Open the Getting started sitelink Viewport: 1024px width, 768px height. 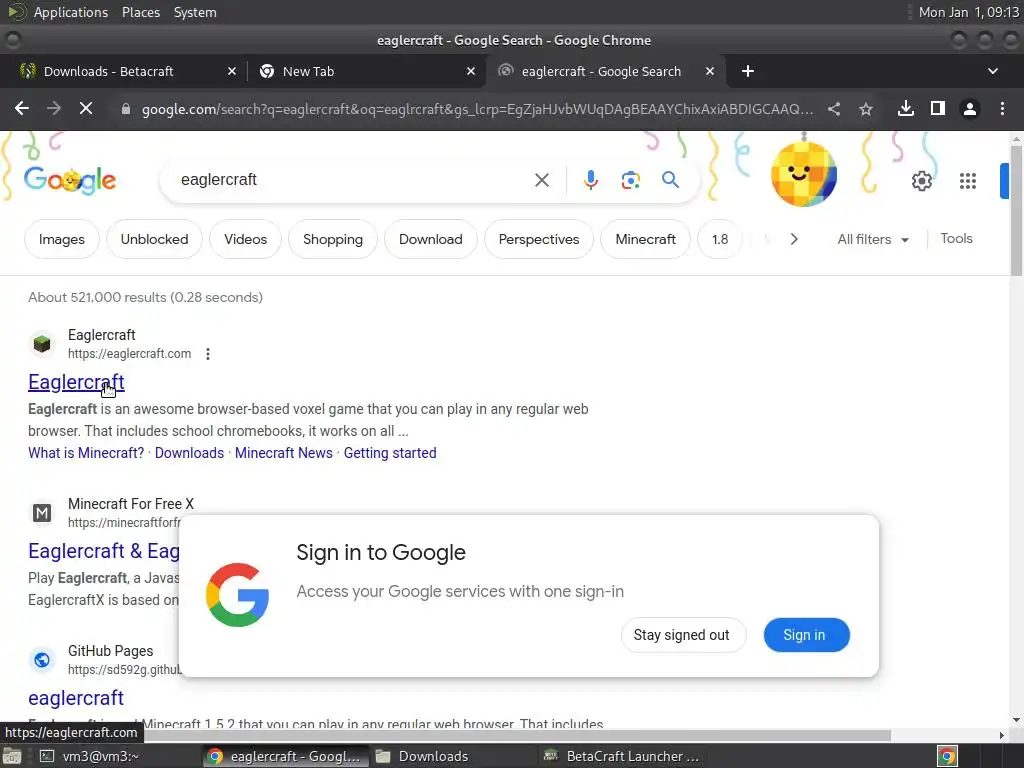click(390, 453)
